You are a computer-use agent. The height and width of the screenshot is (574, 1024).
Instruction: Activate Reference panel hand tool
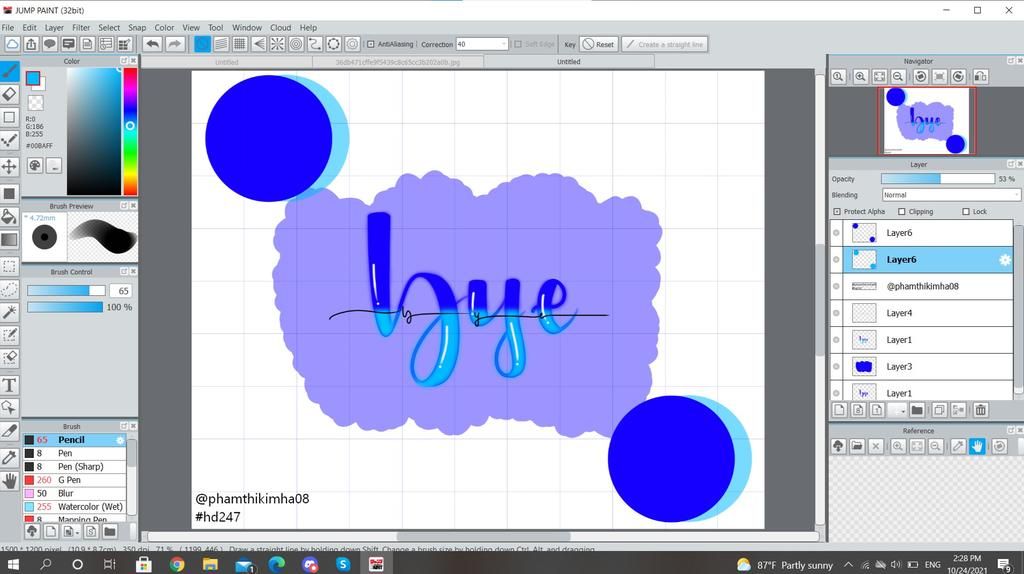coord(976,446)
